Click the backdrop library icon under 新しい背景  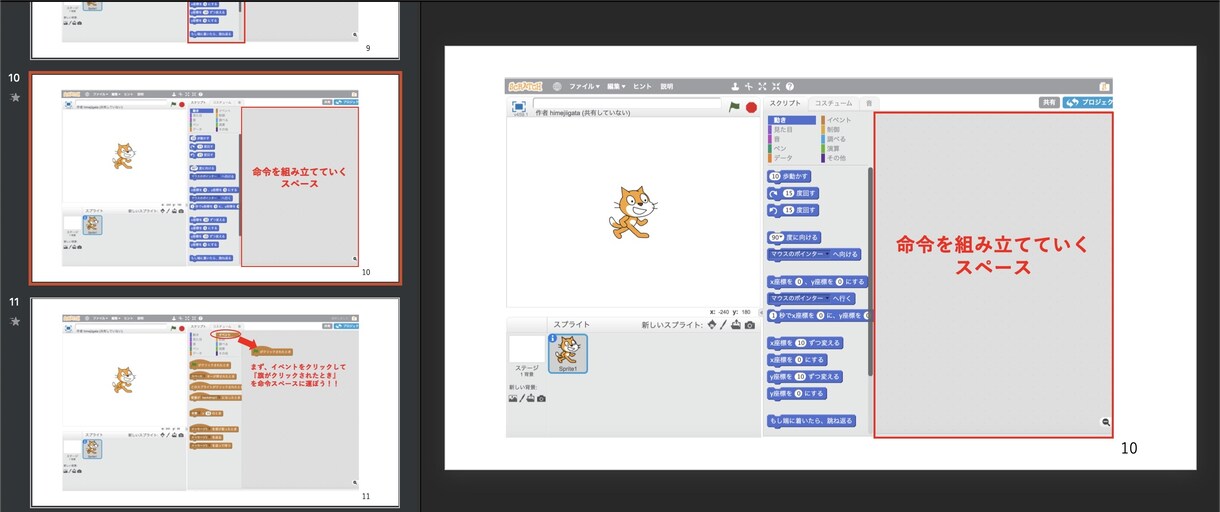click(513, 398)
